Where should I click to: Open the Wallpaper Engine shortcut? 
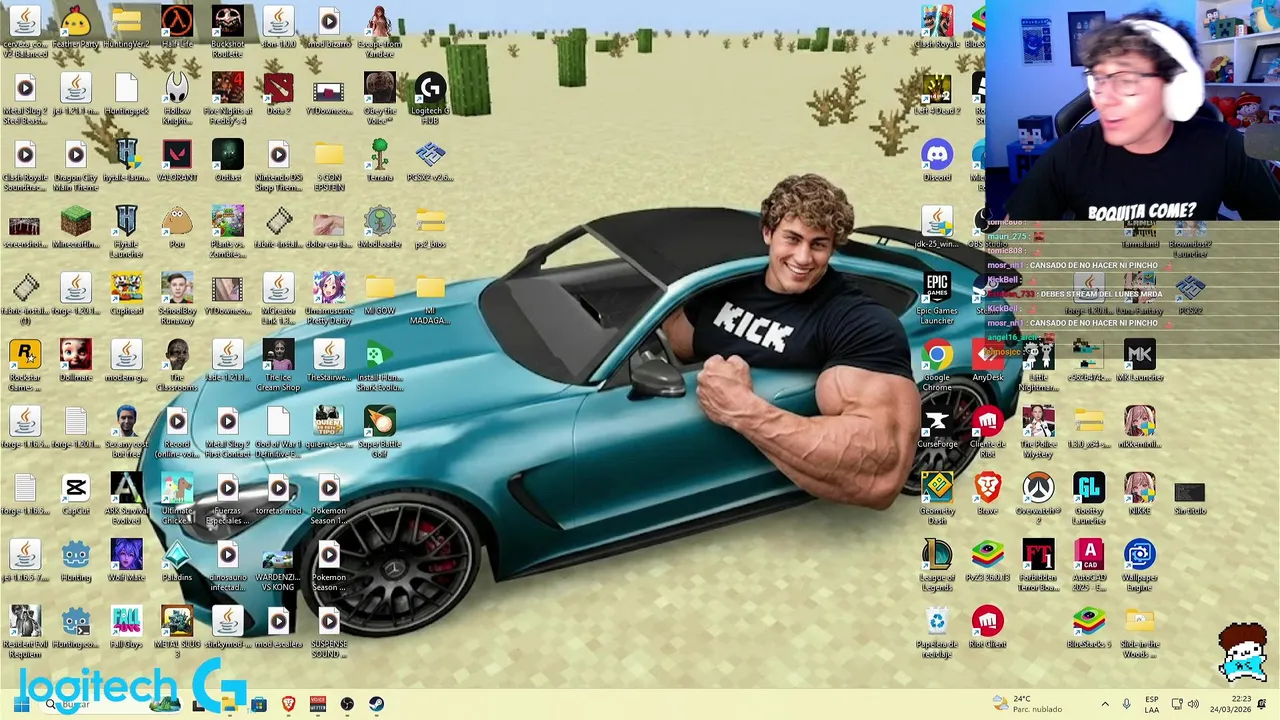(1140, 564)
